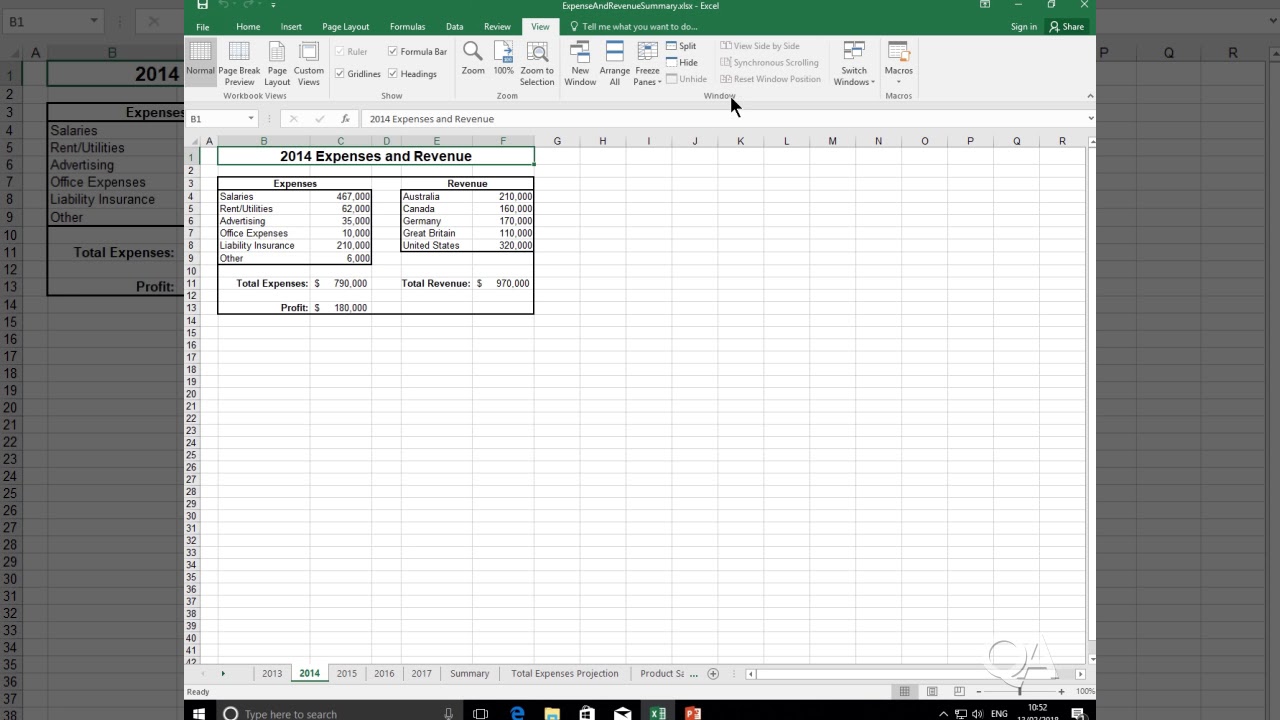The image size is (1280, 720).
Task: Open File Explorer from taskbar
Action: pyautogui.click(x=552, y=713)
